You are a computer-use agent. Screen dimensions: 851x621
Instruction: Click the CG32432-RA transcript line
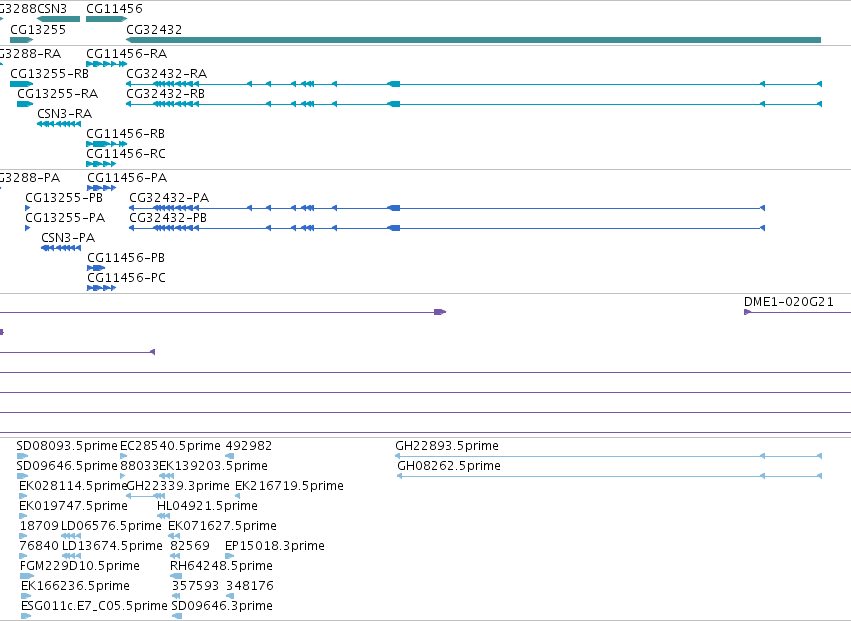tap(474, 84)
